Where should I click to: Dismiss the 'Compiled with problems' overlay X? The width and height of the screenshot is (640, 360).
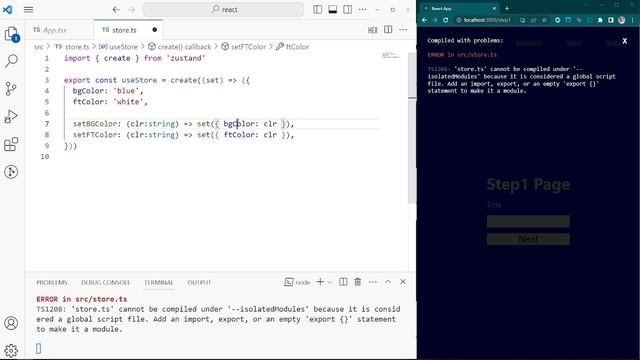[x=624, y=41]
